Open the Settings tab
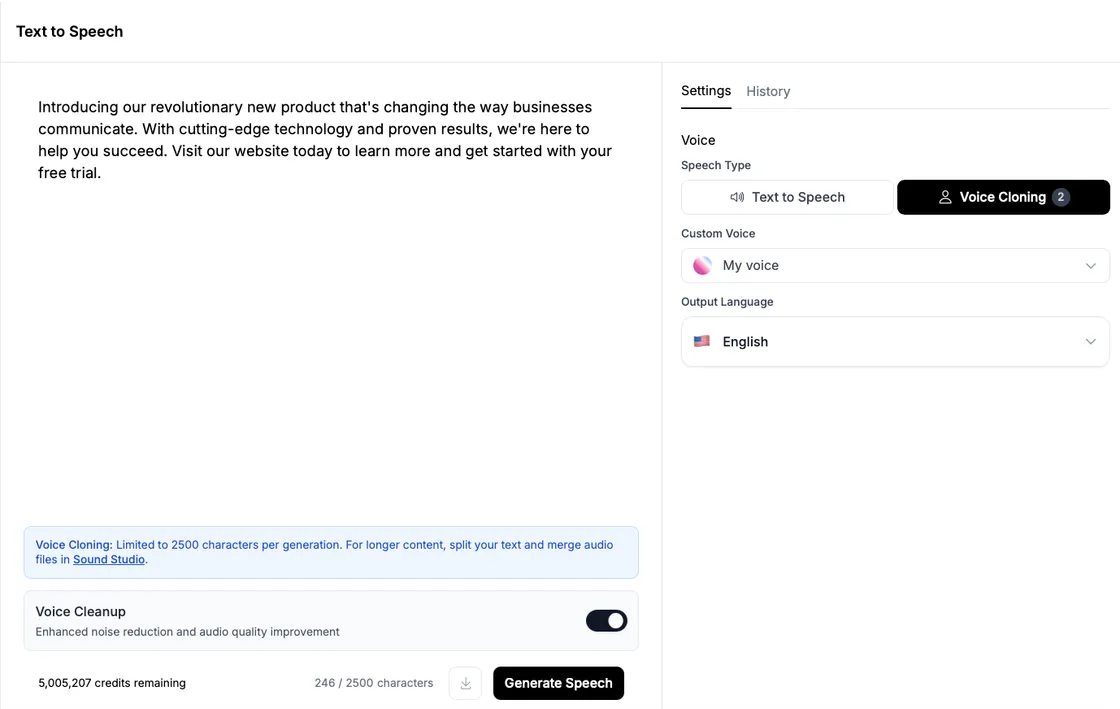Viewport: 1120px width, 709px height. click(706, 91)
